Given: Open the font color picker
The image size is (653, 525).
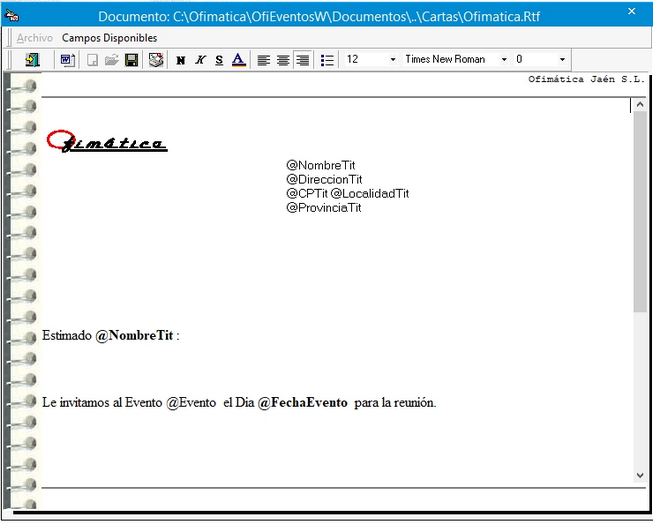Looking at the screenshot, I should click(x=238, y=60).
